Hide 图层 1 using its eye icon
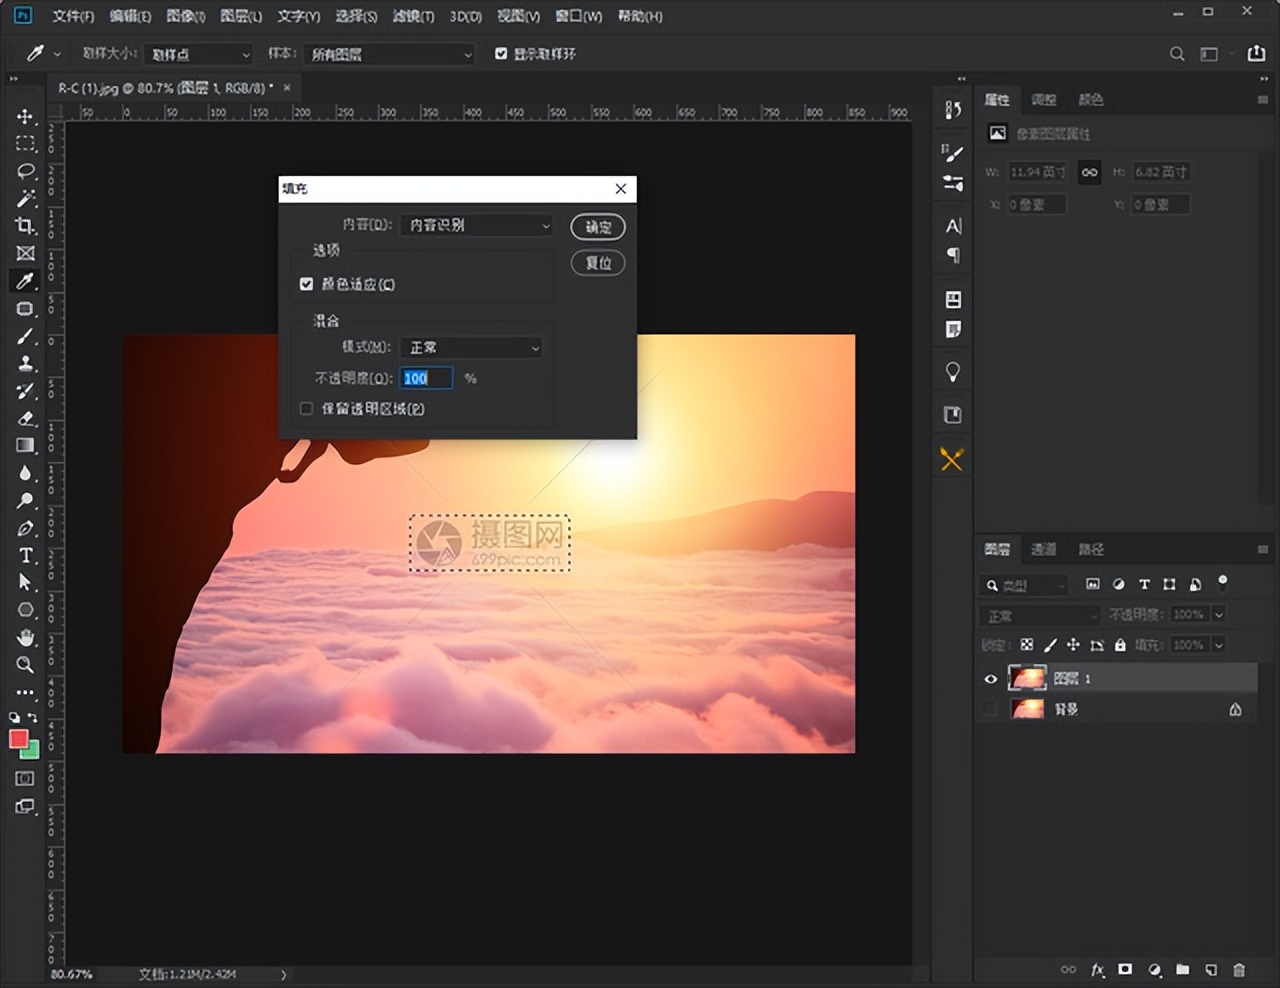1280x988 pixels. tap(990, 679)
